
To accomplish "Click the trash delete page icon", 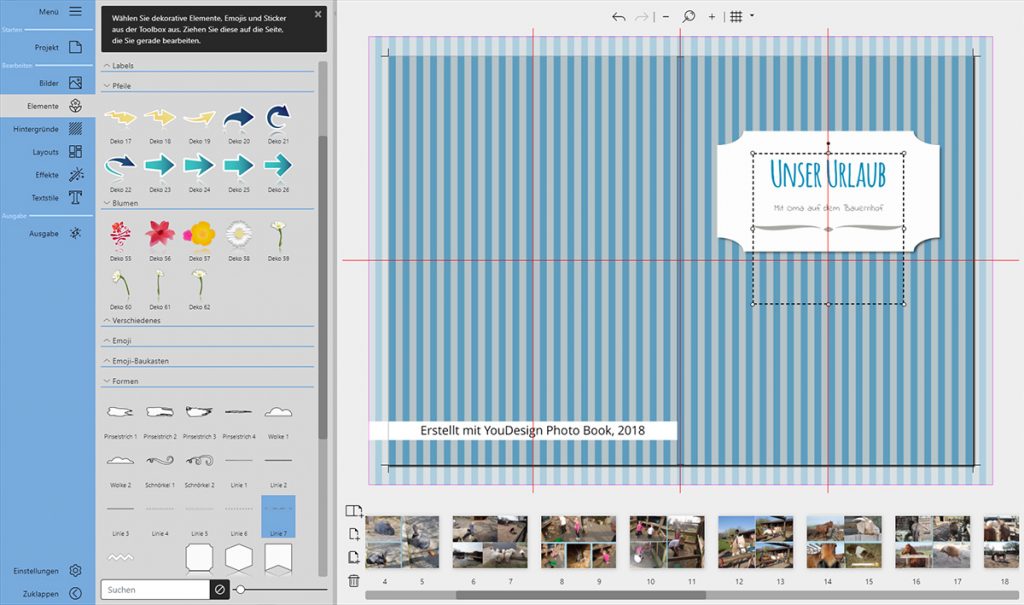I will coord(353,581).
